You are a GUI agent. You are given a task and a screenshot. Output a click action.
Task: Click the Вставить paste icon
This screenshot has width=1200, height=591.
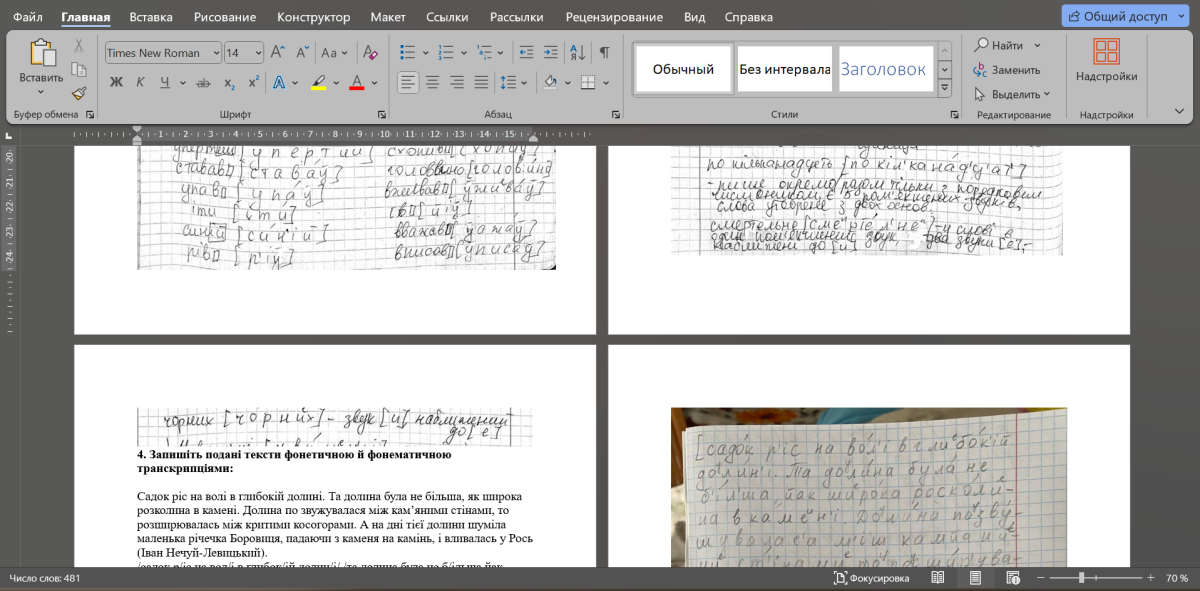click(41, 55)
